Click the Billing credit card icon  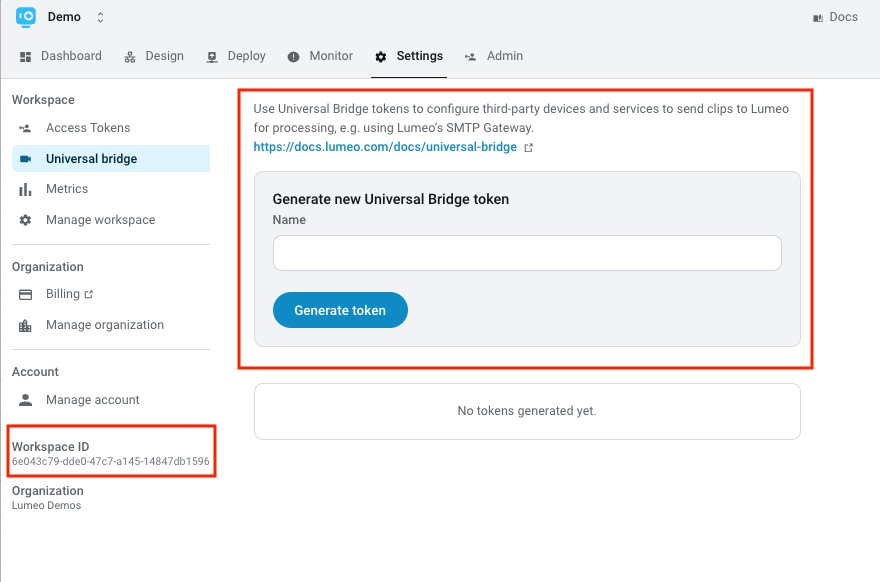pyautogui.click(x=25, y=295)
